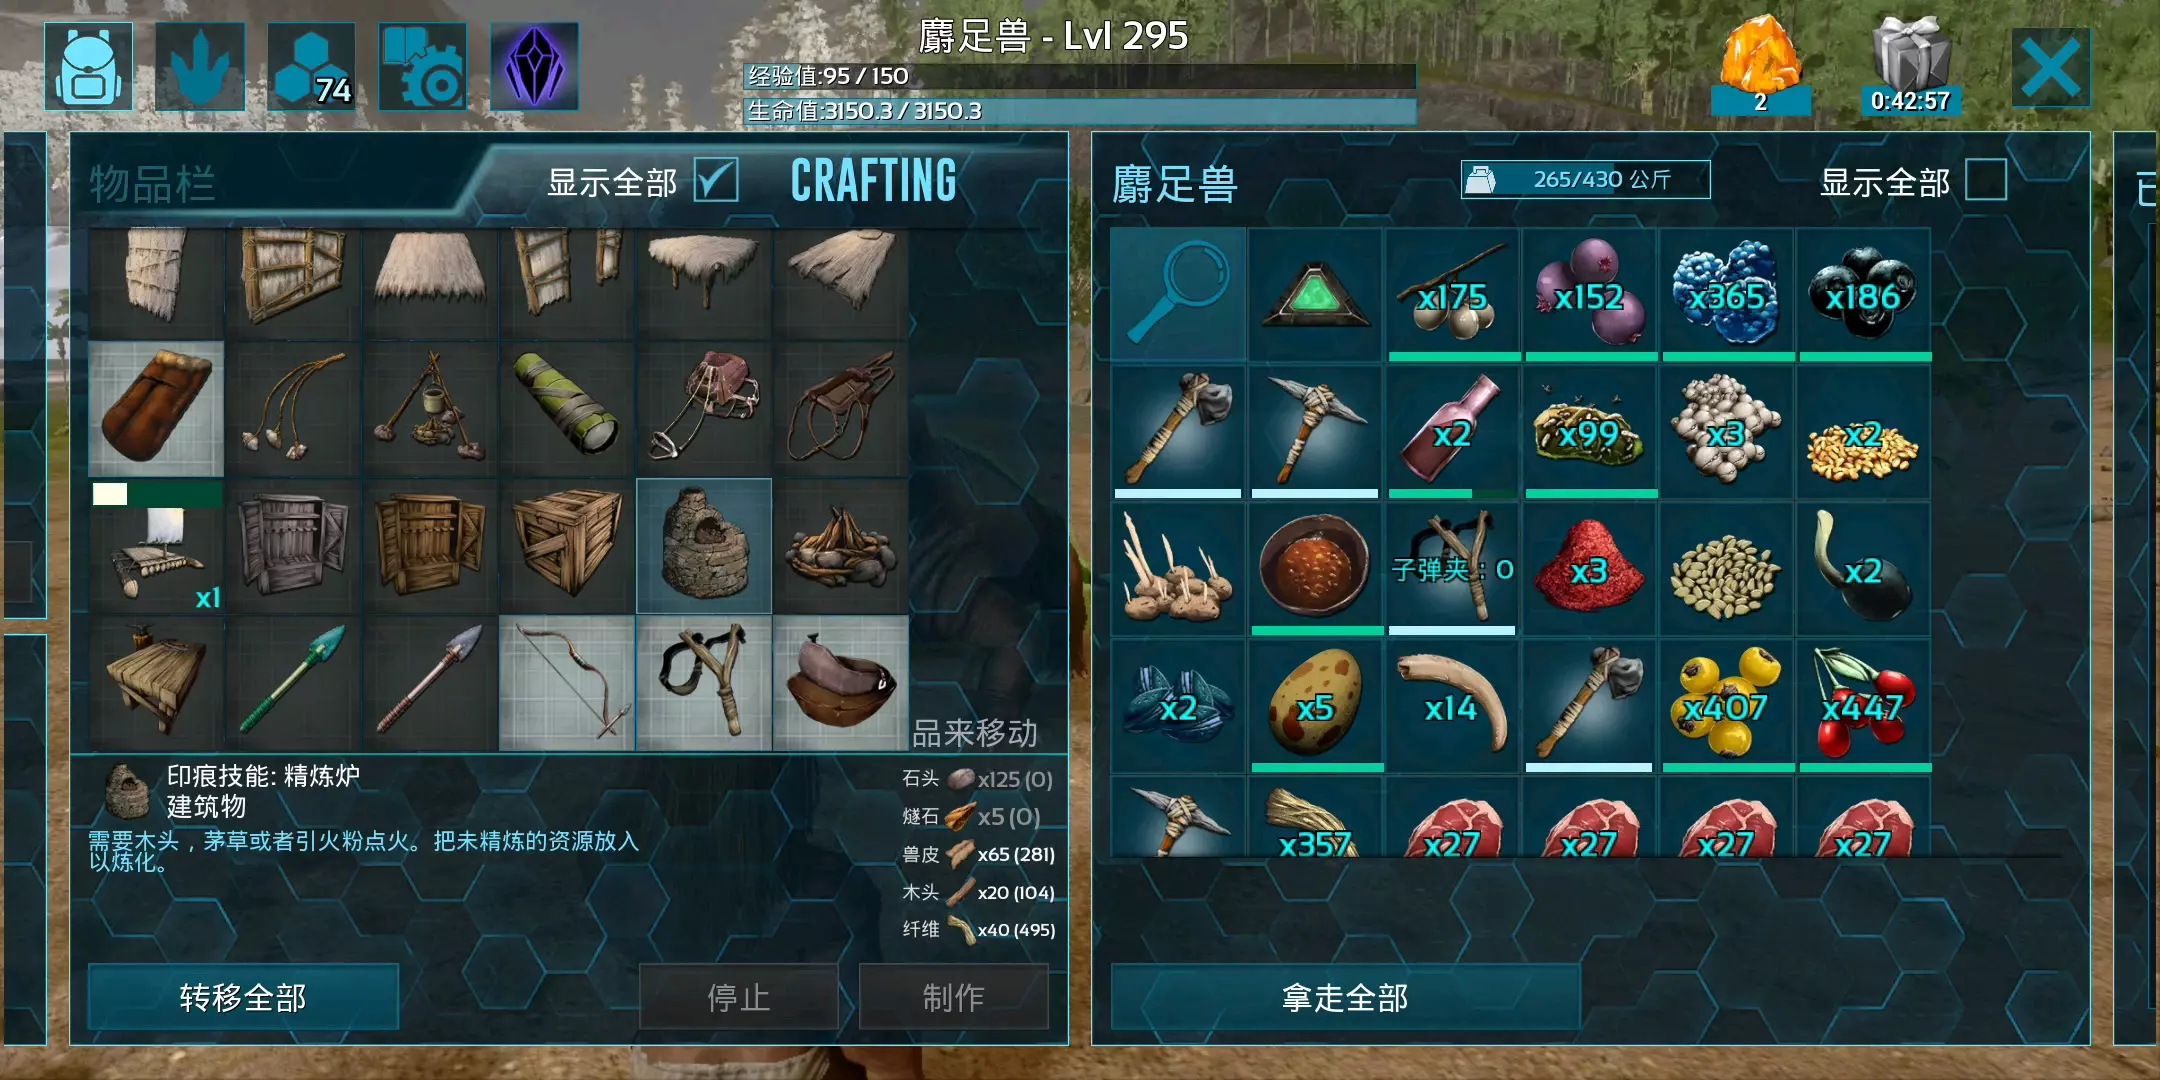Click the 拿走全部 button

1345,997
